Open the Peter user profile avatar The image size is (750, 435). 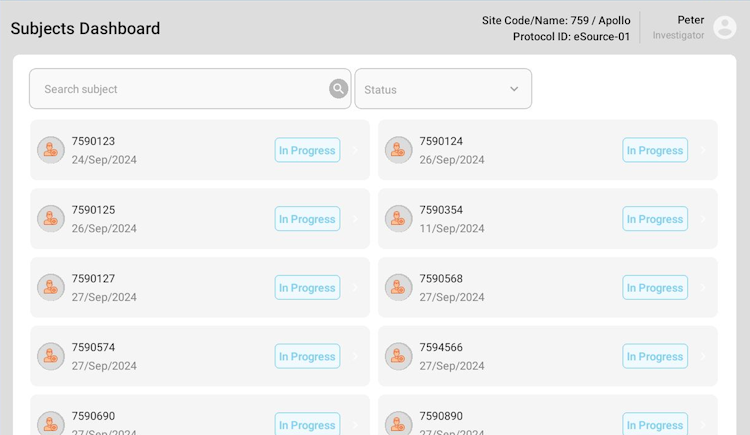[x=725, y=27]
